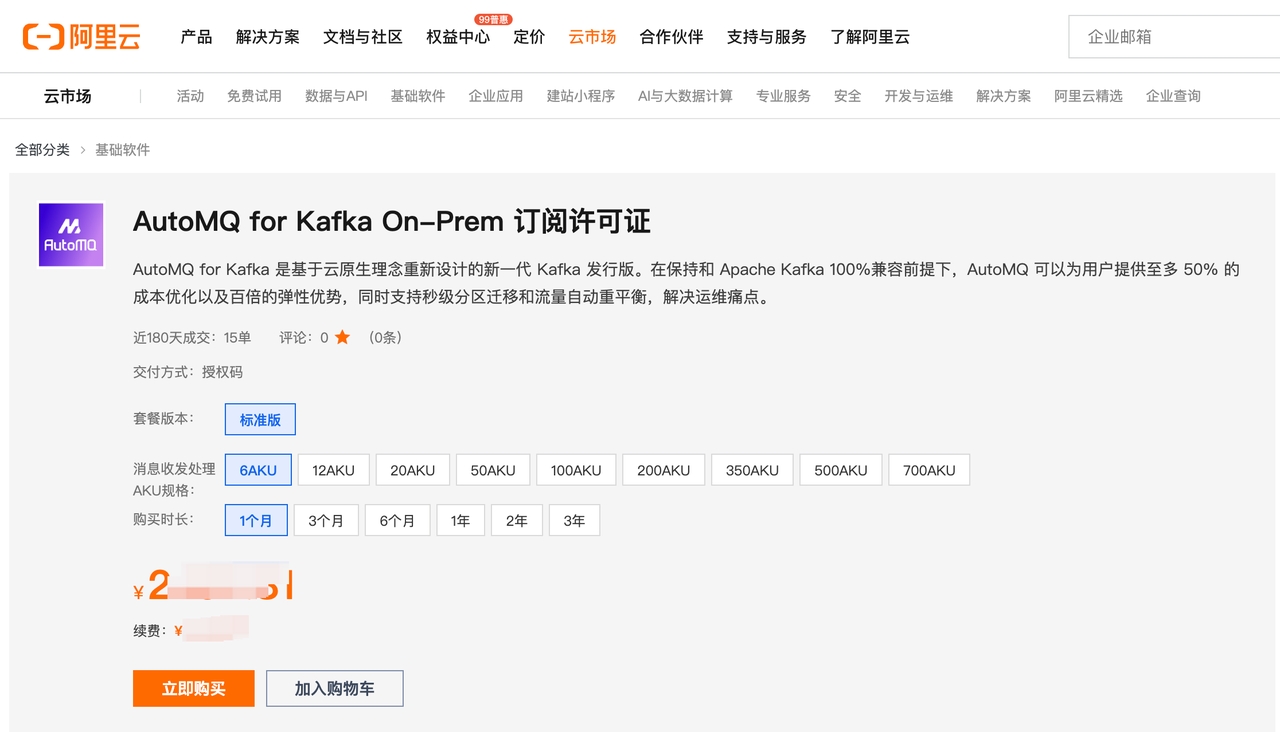Open the 文档与社区 top menu
The image size is (1280, 732).
(x=363, y=37)
